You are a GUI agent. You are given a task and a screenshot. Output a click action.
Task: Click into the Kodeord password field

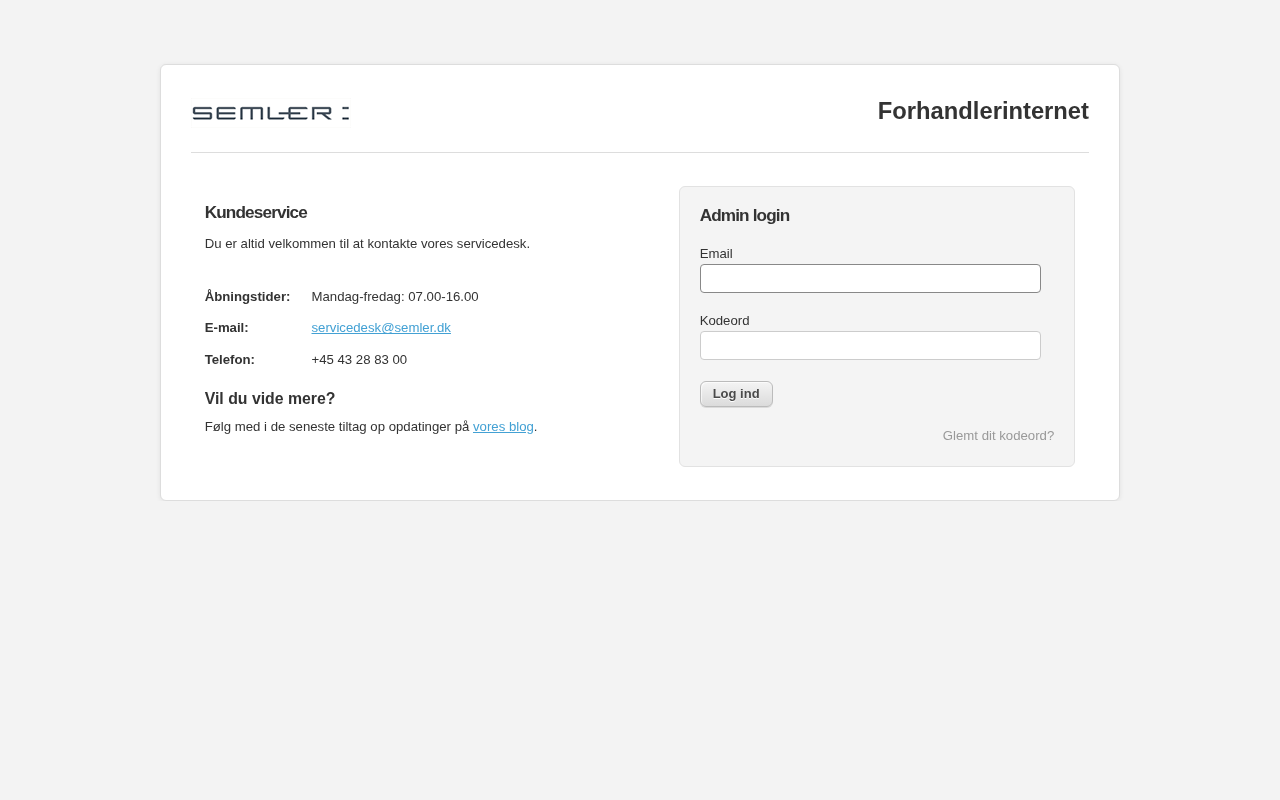(x=870, y=346)
